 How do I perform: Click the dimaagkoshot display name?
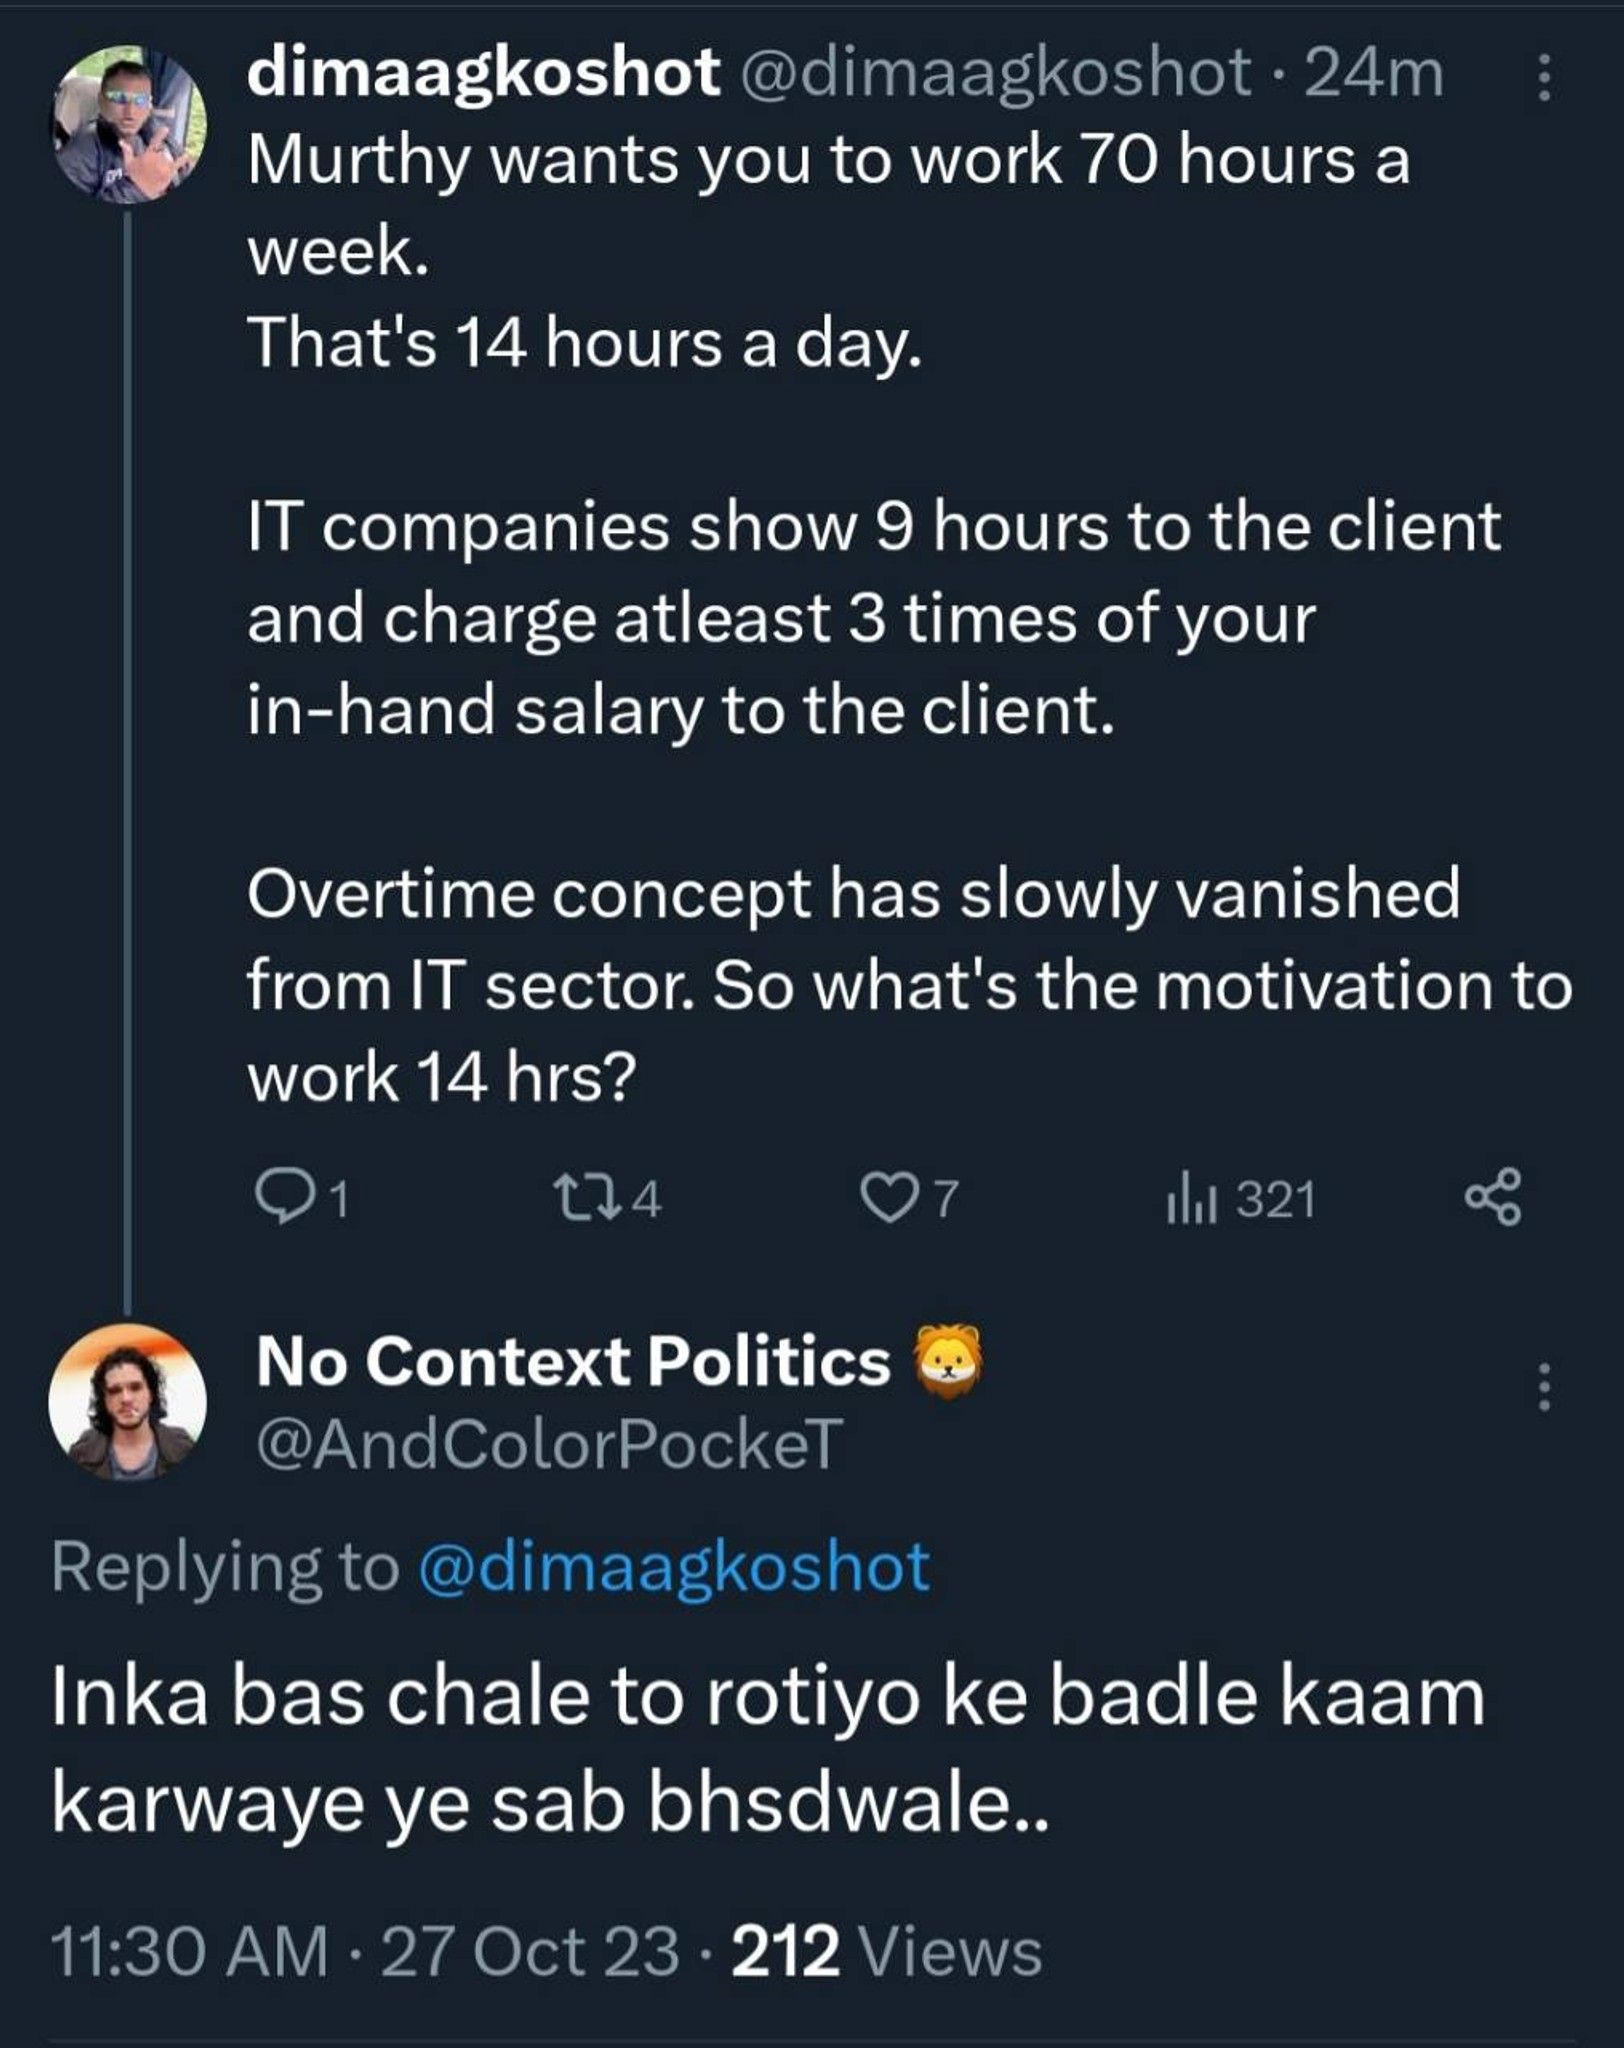(484, 73)
